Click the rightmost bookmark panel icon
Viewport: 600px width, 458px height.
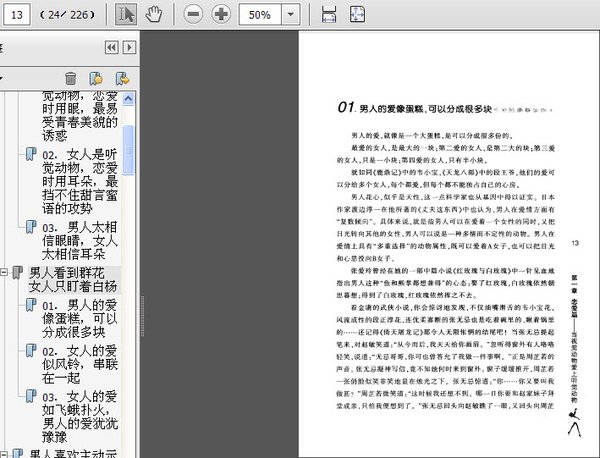click(x=121, y=78)
